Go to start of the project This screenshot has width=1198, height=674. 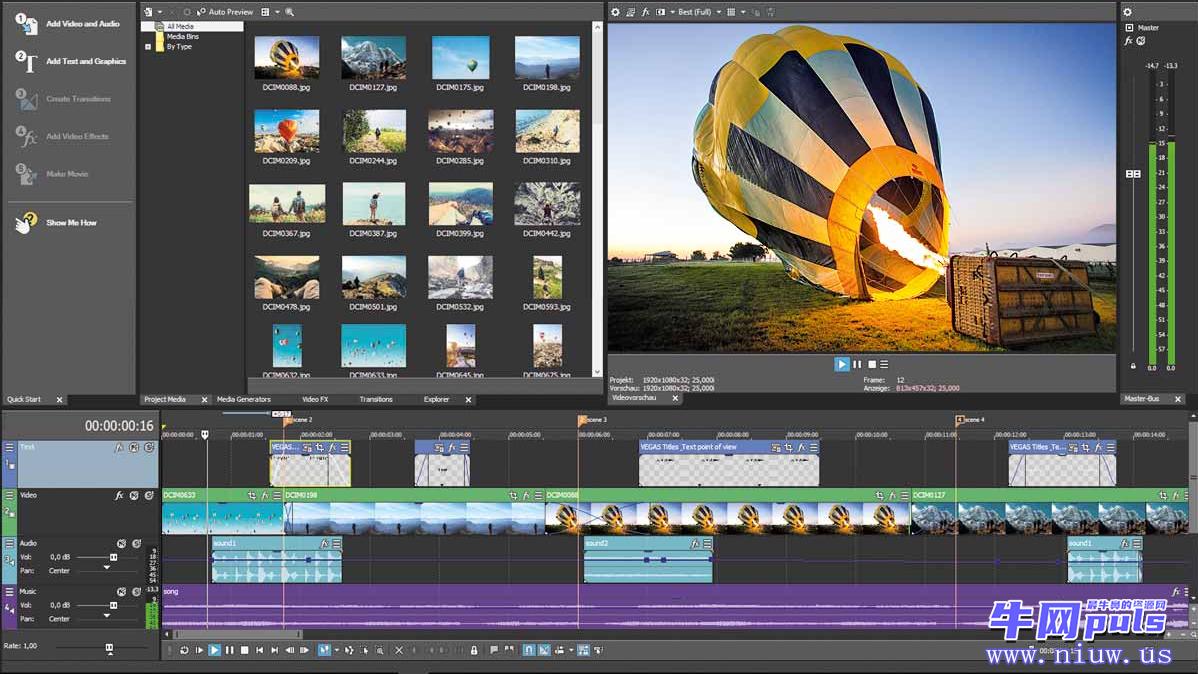pos(260,650)
